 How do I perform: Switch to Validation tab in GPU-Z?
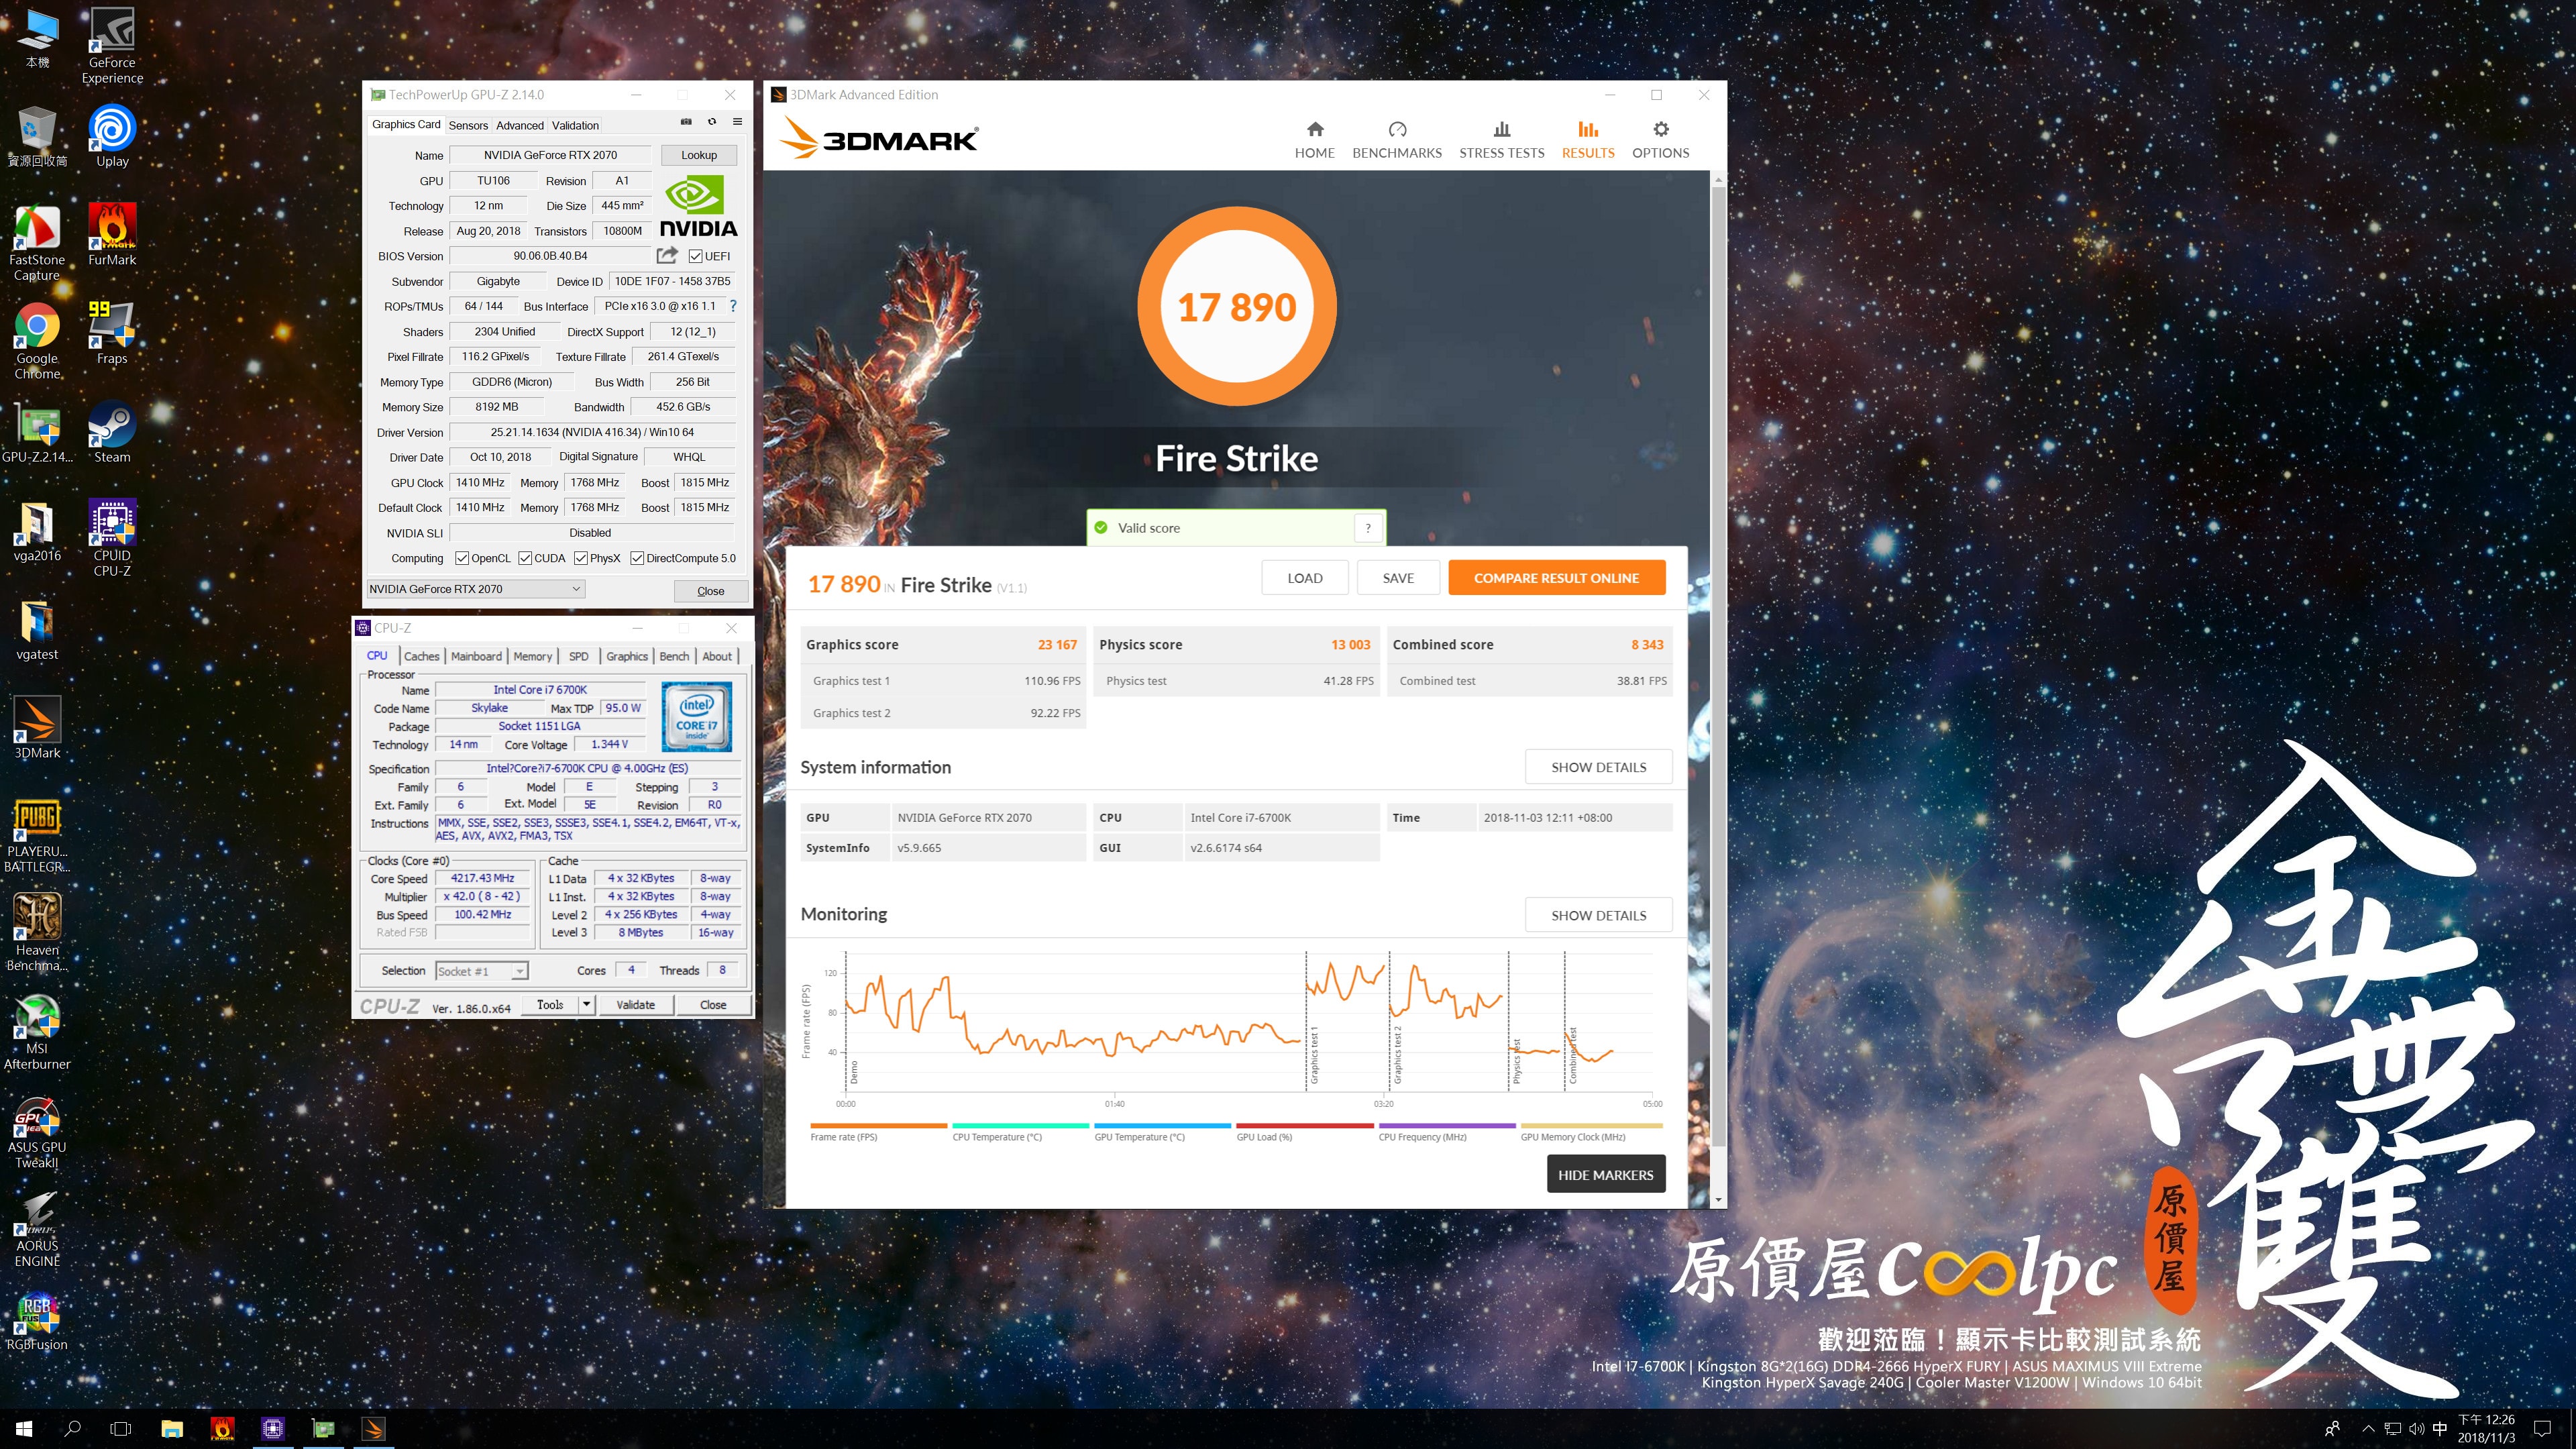[x=575, y=125]
